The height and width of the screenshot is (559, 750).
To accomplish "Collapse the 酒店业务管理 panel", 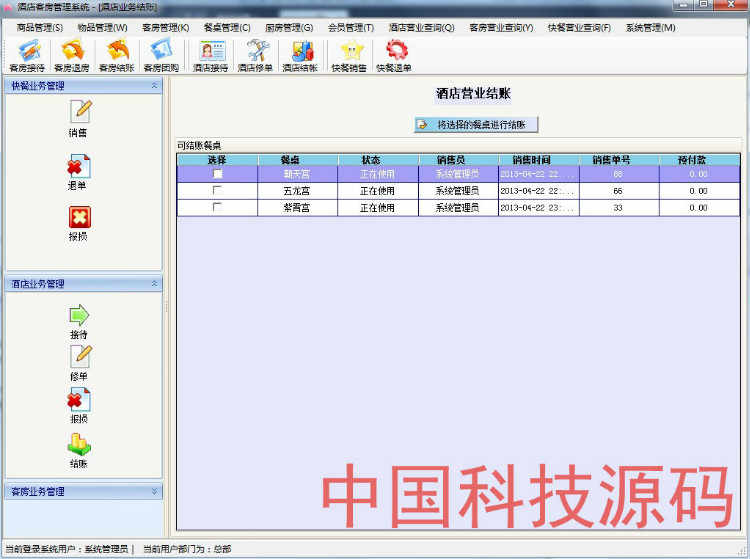I will [x=154, y=284].
